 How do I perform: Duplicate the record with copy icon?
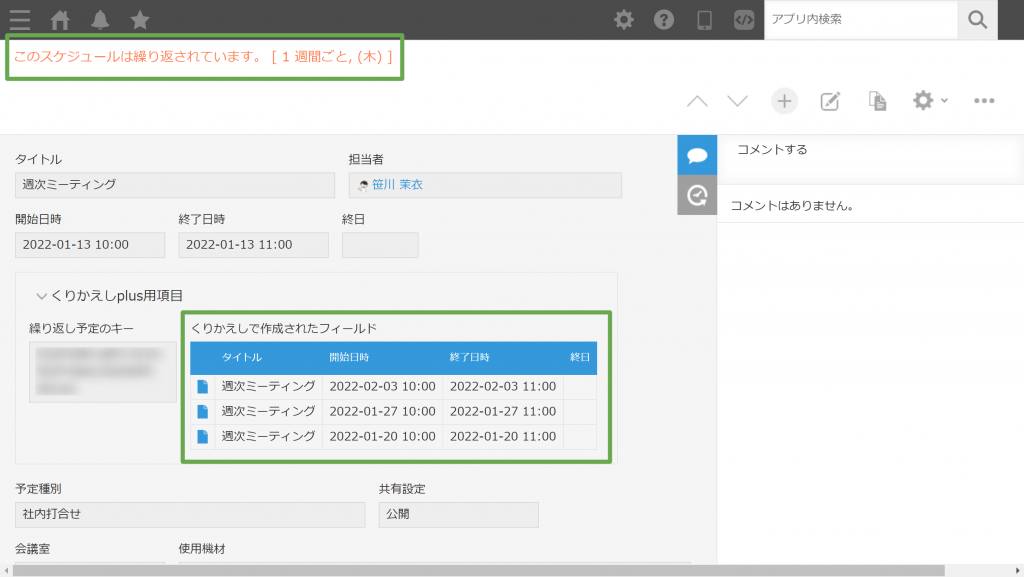(x=877, y=101)
